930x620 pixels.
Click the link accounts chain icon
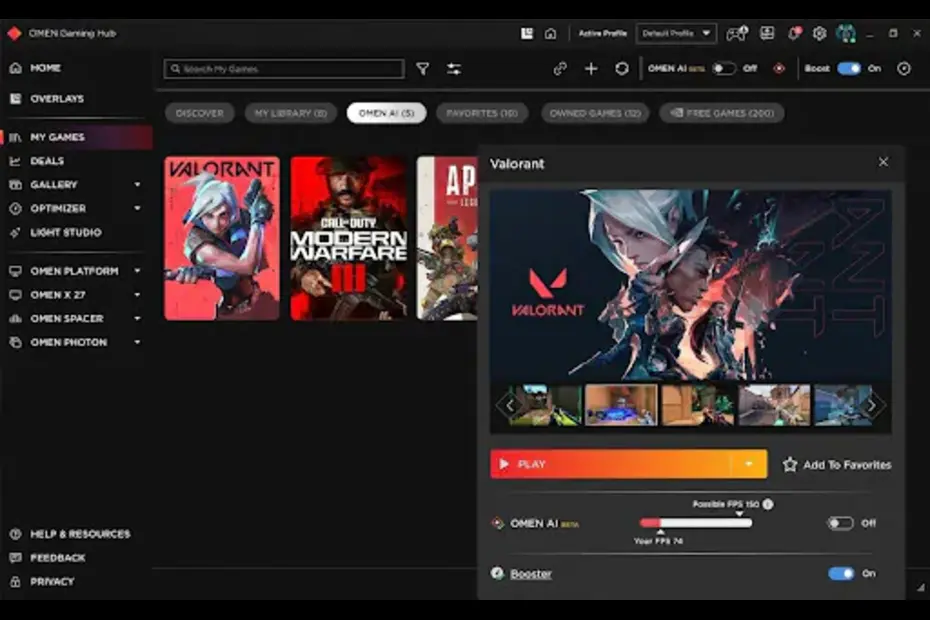[x=560, y=69]
